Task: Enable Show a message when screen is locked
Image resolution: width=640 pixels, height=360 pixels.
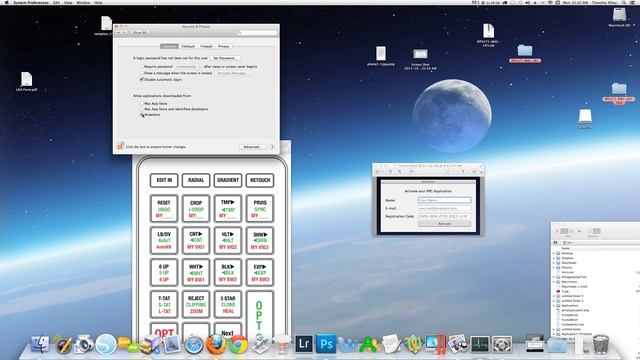Action: click(x=142, y=73)
